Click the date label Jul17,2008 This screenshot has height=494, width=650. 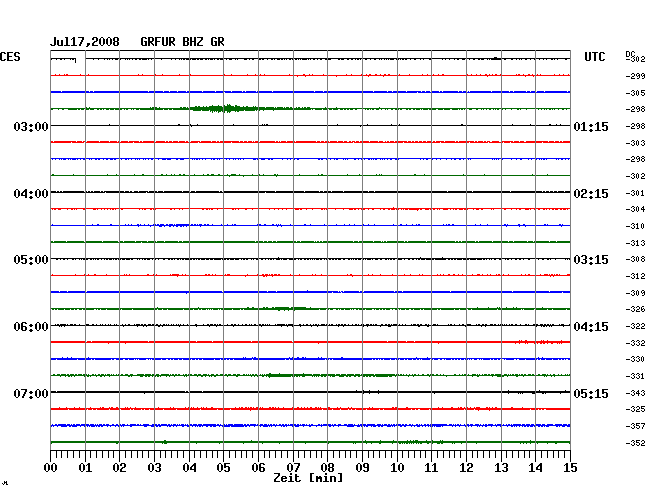pyautogui.click(x=85, y=42)
